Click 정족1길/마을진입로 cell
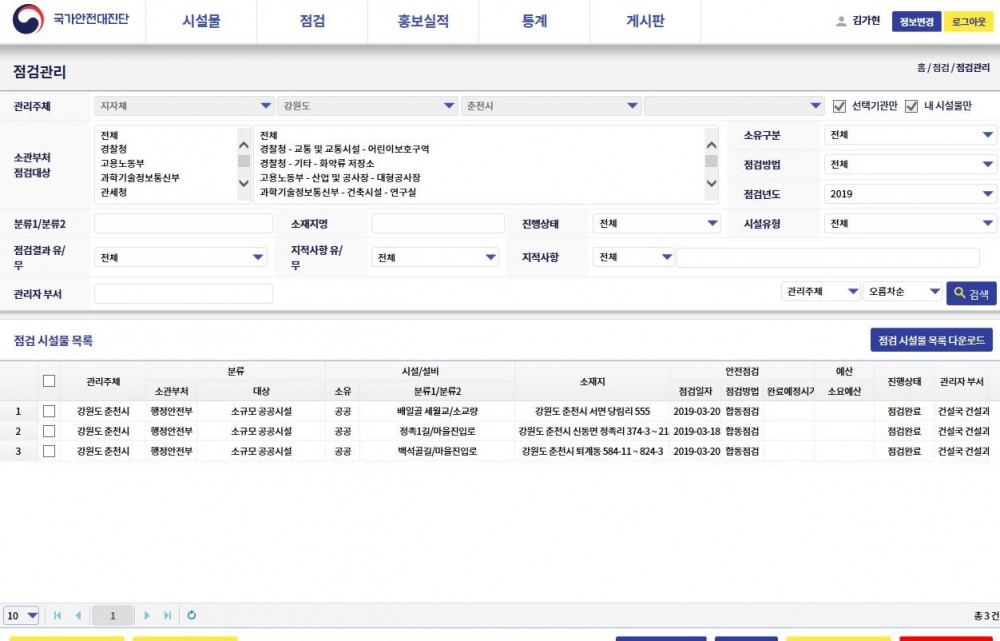The width and height of the screenshot is (1000, 641). tap(437, 431)
